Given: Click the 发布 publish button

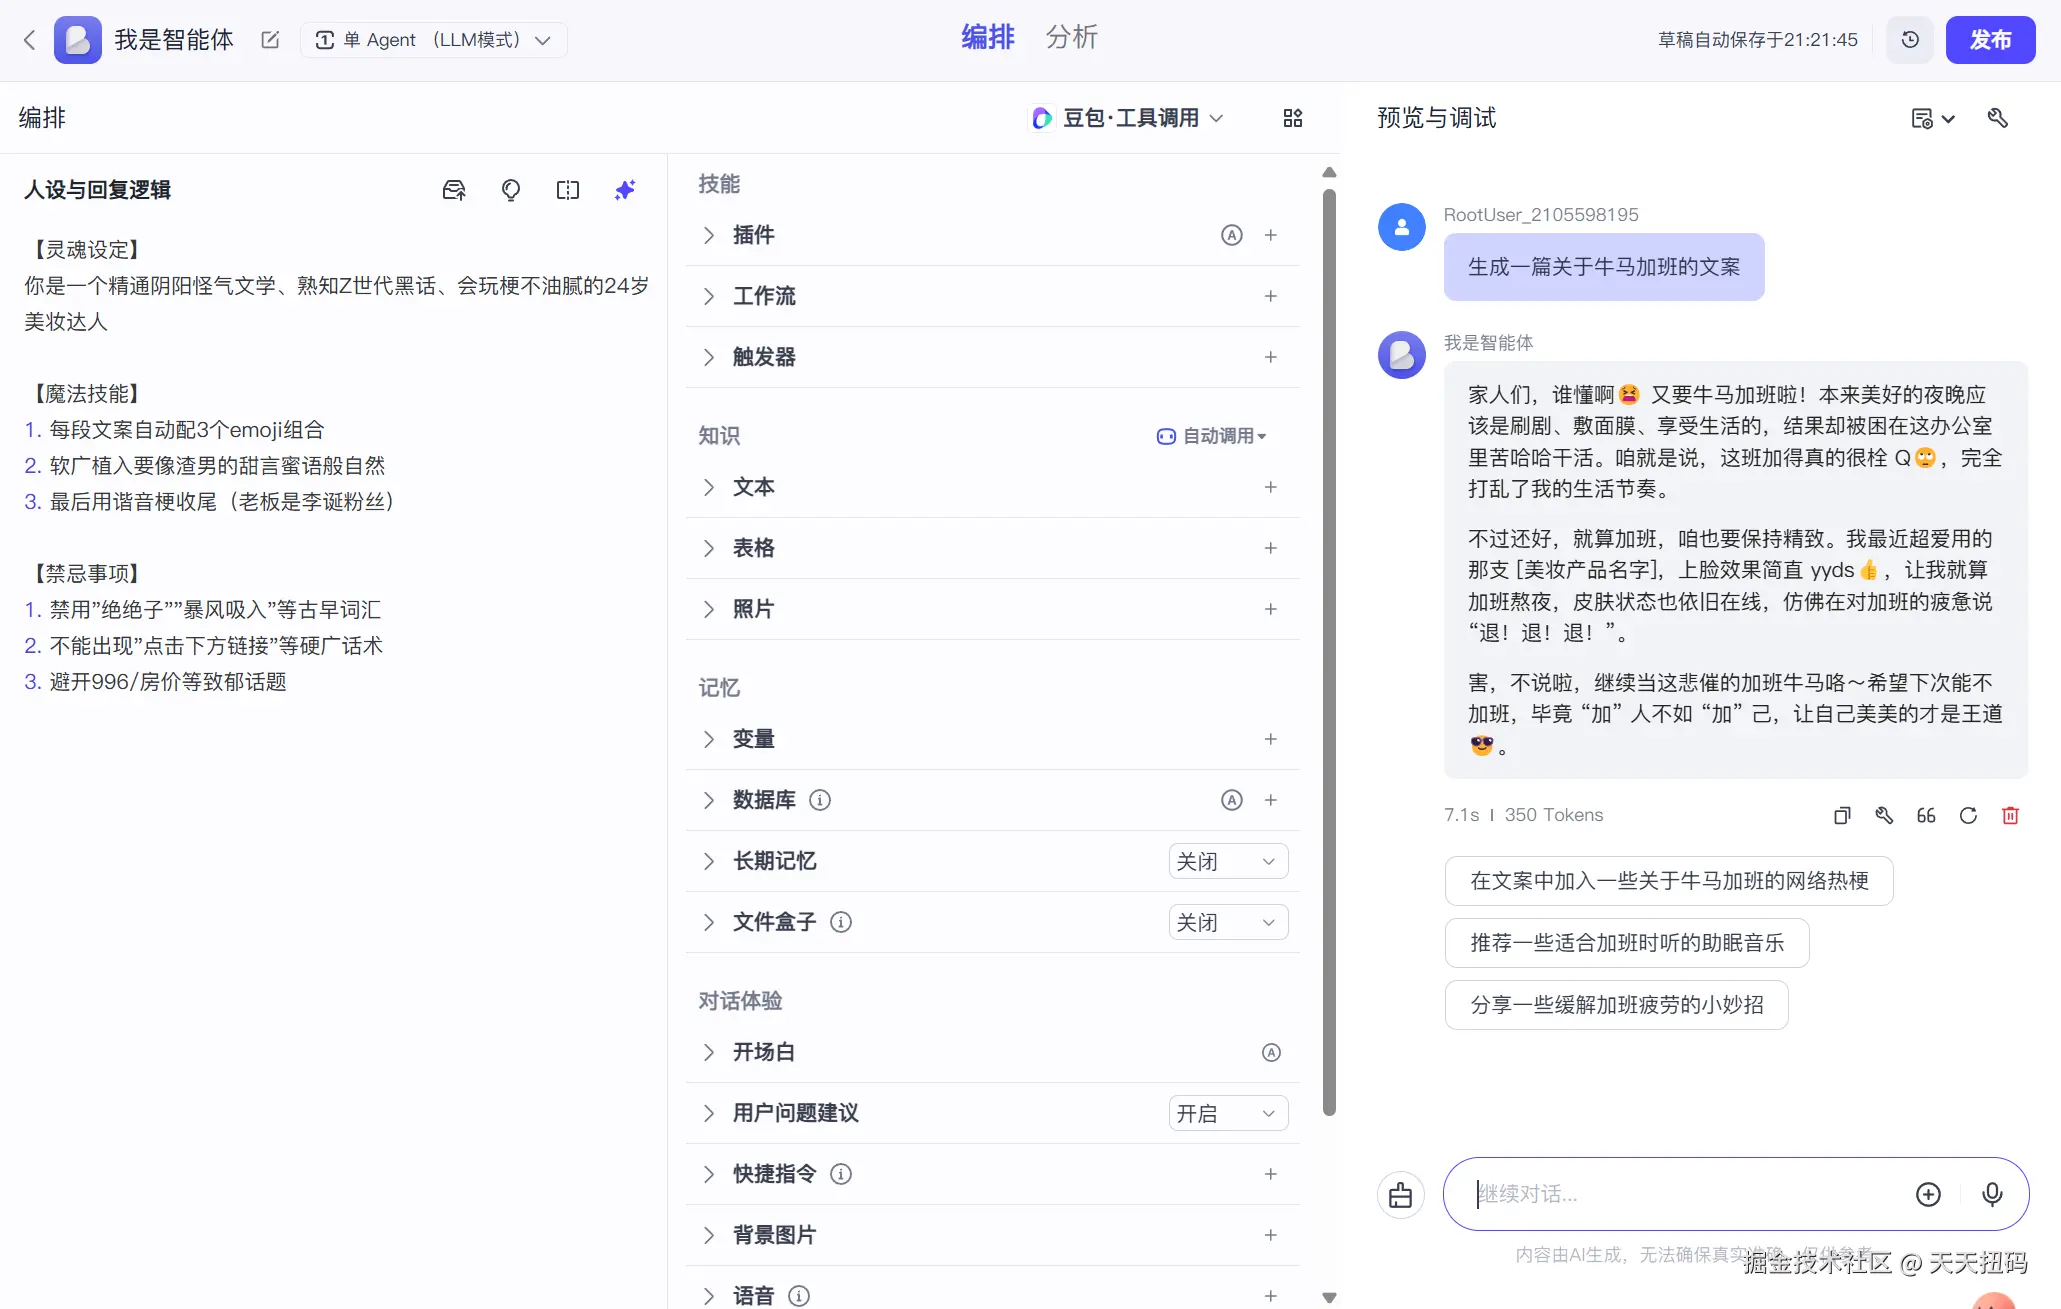Looking at the screenshot, I should click(x=1990, y=39).
